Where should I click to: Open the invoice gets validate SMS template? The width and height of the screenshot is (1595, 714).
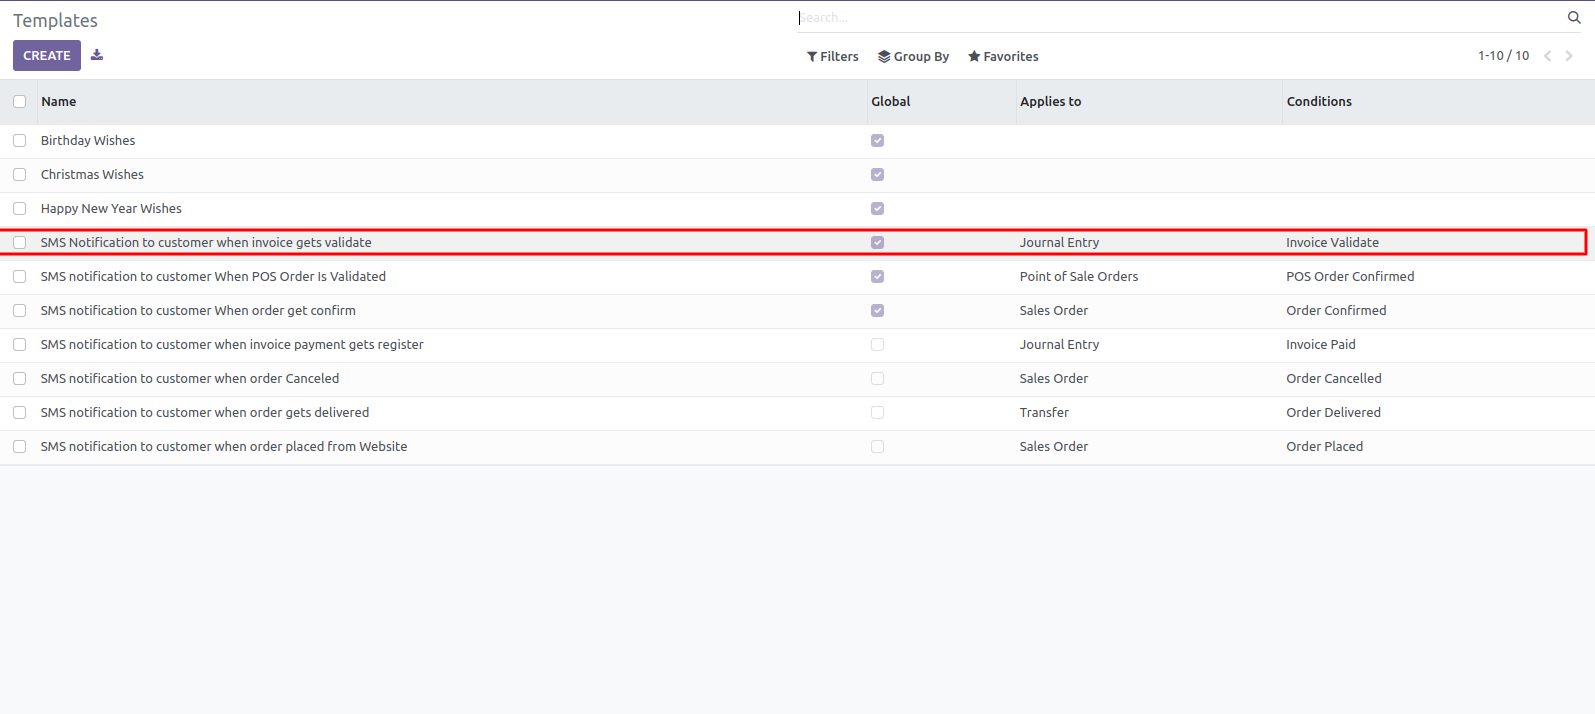[x=206, y=243]
